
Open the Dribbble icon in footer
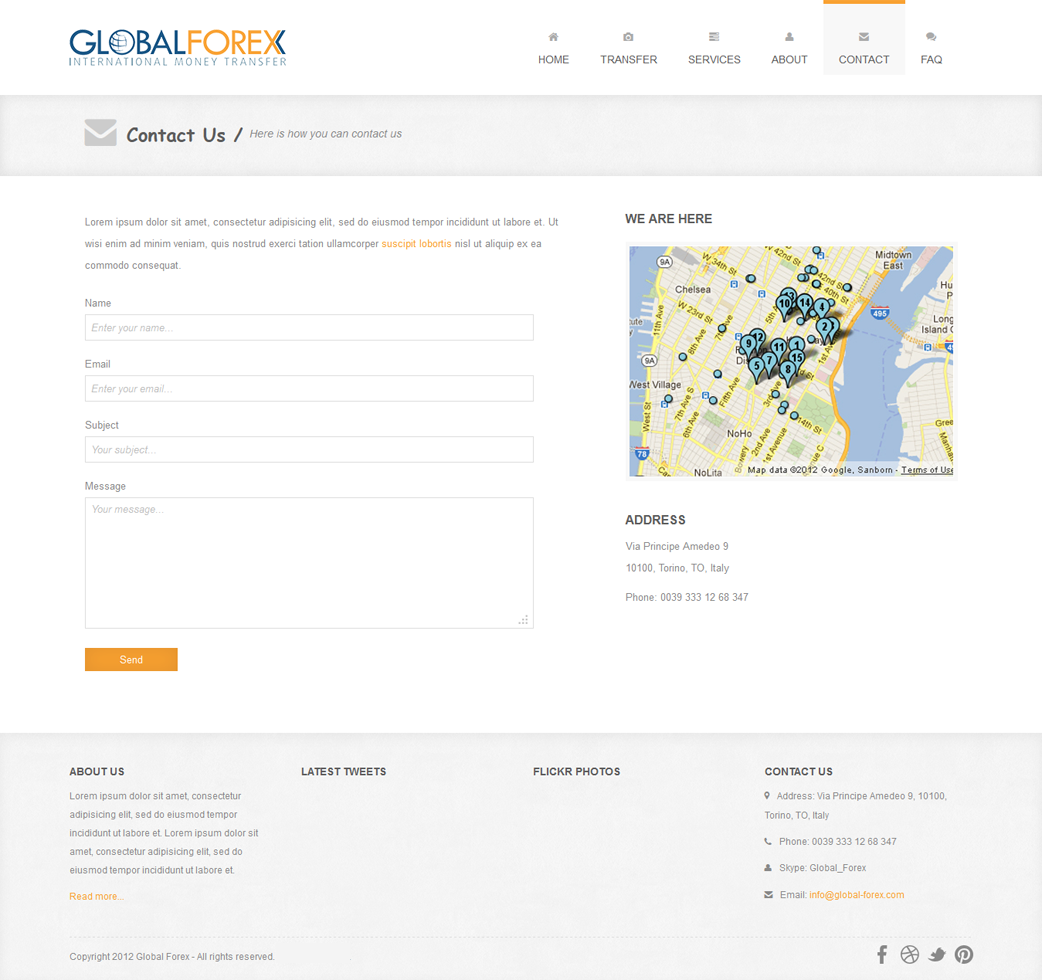(909, 955)
